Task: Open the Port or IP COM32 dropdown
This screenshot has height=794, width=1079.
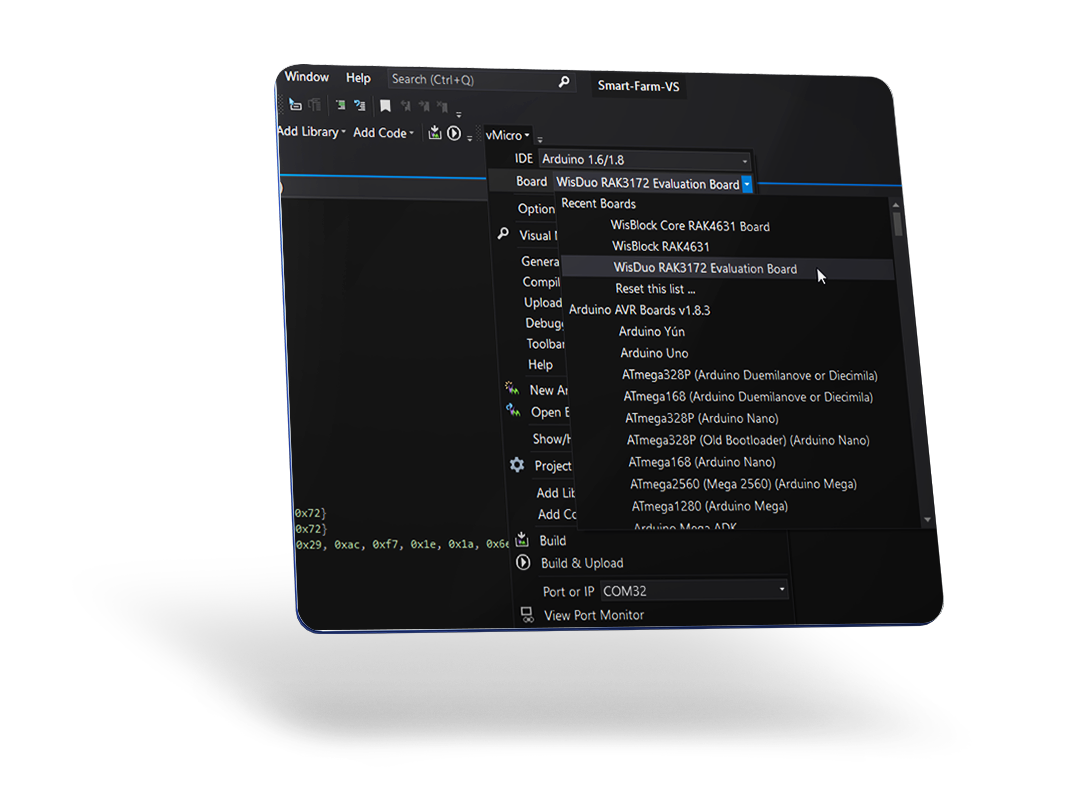Action: click(694, 590)
